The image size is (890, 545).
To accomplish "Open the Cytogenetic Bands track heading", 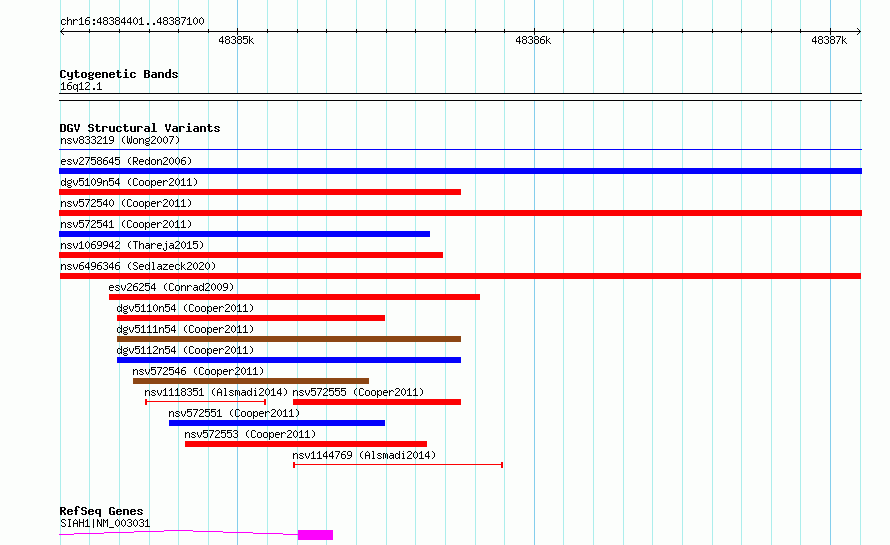I will pyautogui.click(x=119, y=74).
